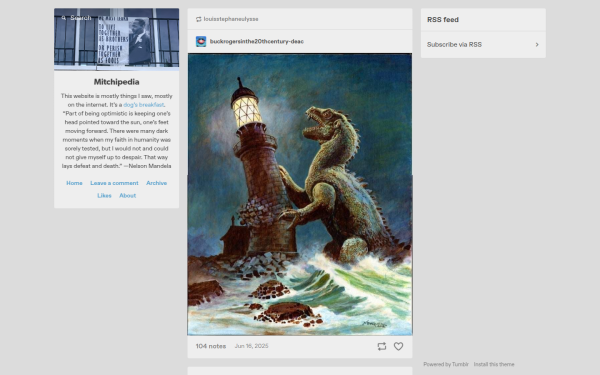The height and width of the screenshot is (375, 600).
Task: Reblog the post with the reblog icon
Action: (x=382, y=346)
